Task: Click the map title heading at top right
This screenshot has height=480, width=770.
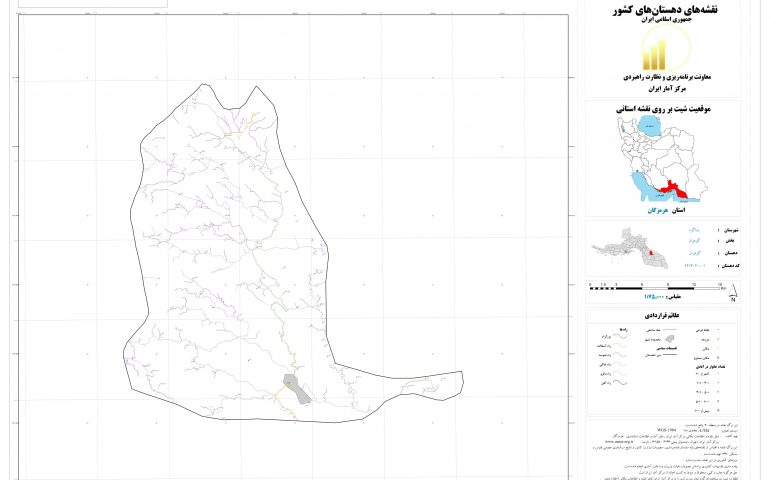Action: (x=661, y=10)
